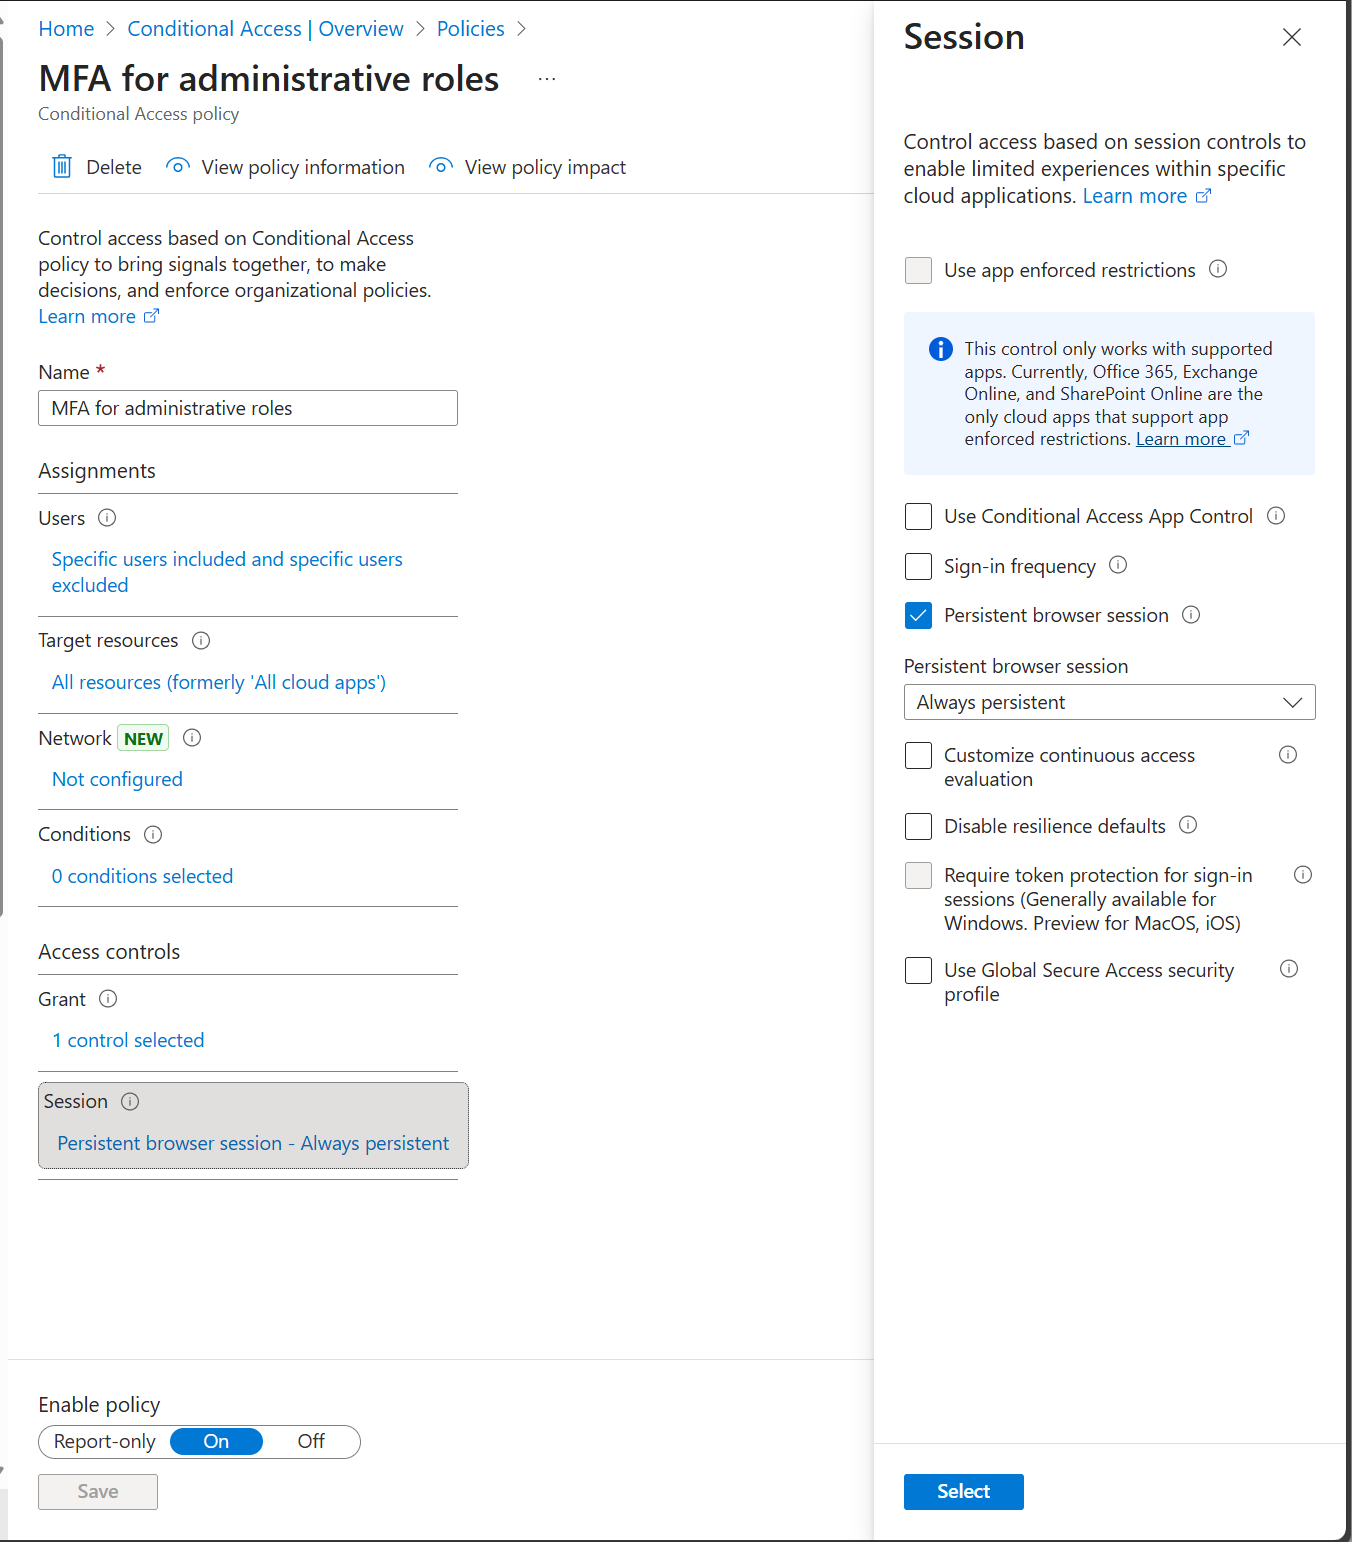Enable the Sign-in frequency checkbox

pos(918,566)
